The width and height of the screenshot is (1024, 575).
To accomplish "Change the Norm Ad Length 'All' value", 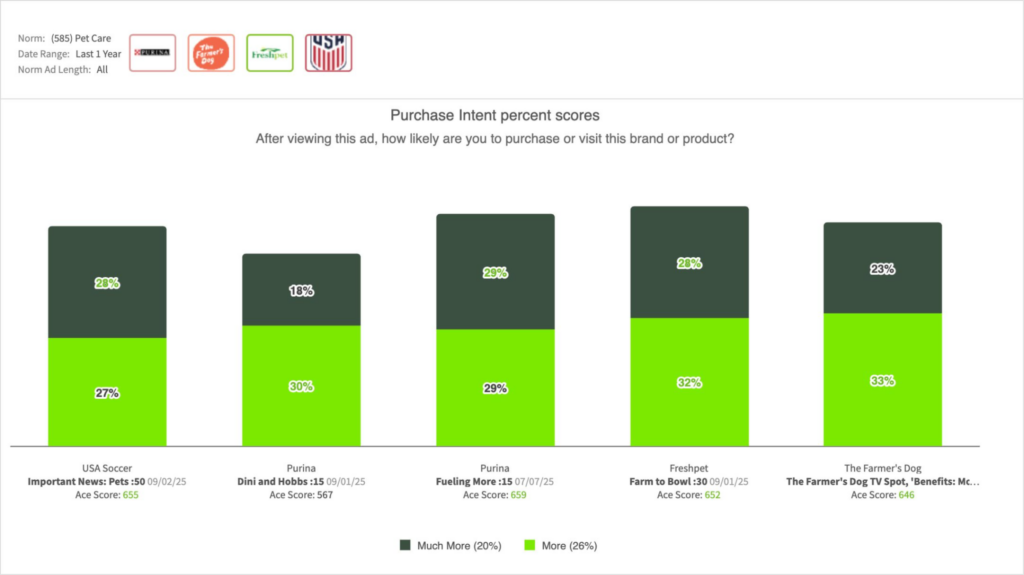I will 102,70.
